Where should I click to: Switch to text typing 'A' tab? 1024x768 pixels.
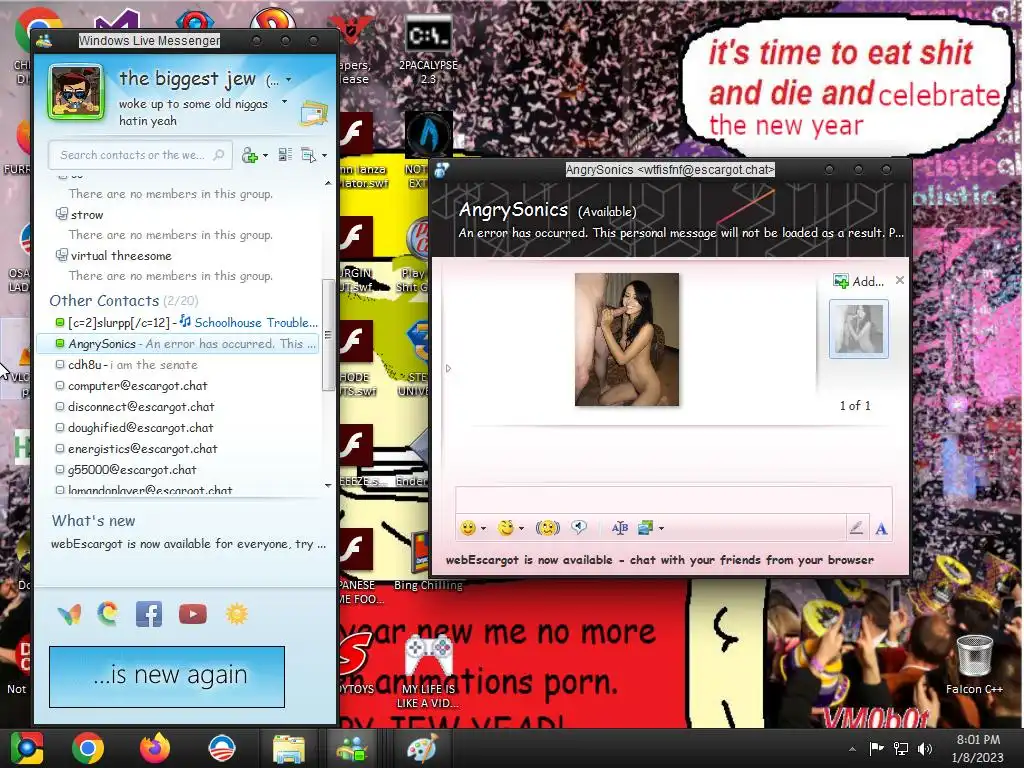pos(881,528)
